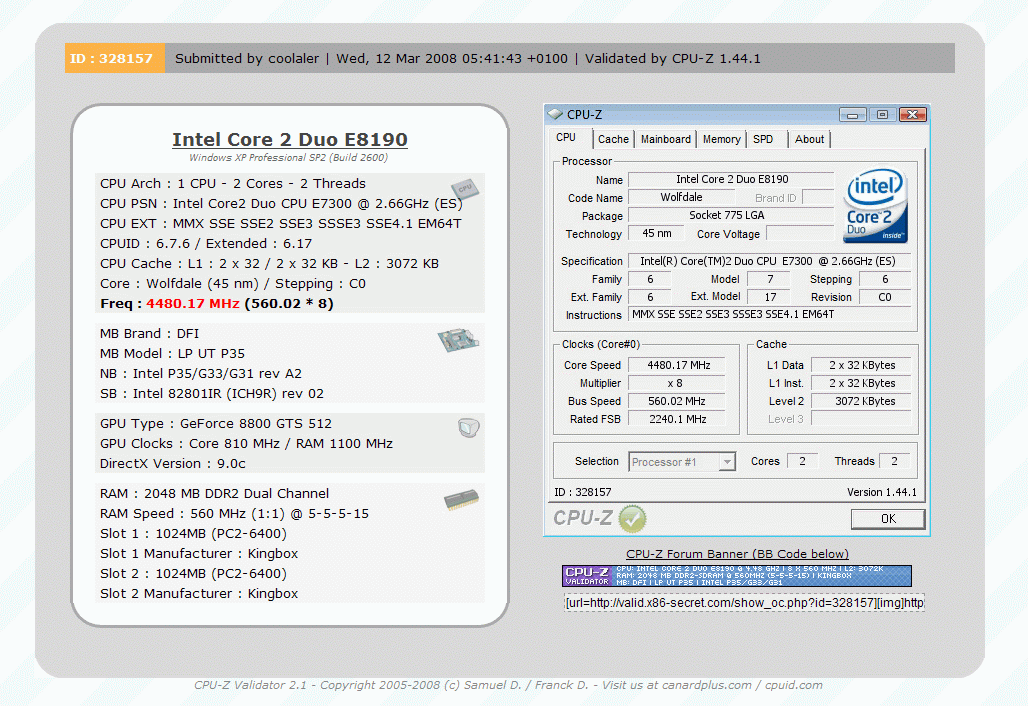
Task: Click the Level 2 value 3072 KBytes
Action: [x=861, y=401]
